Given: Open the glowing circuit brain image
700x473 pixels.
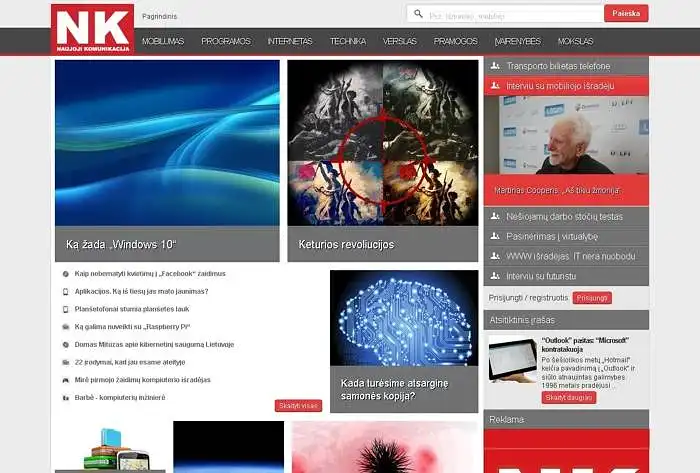Looking at the screenshot, I should click(x=404, y=318).
